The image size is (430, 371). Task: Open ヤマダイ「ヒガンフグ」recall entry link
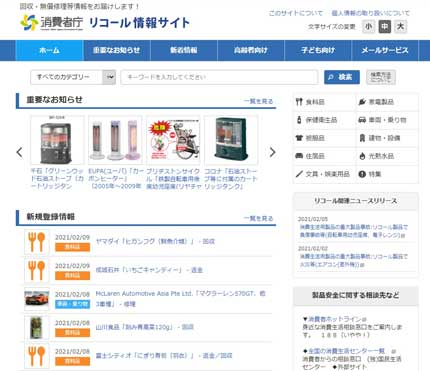(x=155, y=241)
